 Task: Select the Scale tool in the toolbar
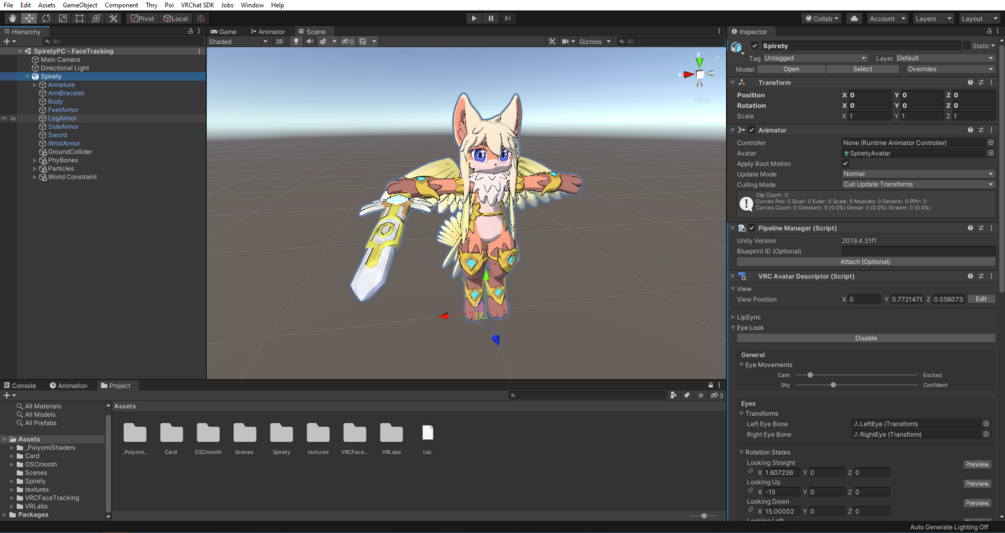(x=63, y=19)
